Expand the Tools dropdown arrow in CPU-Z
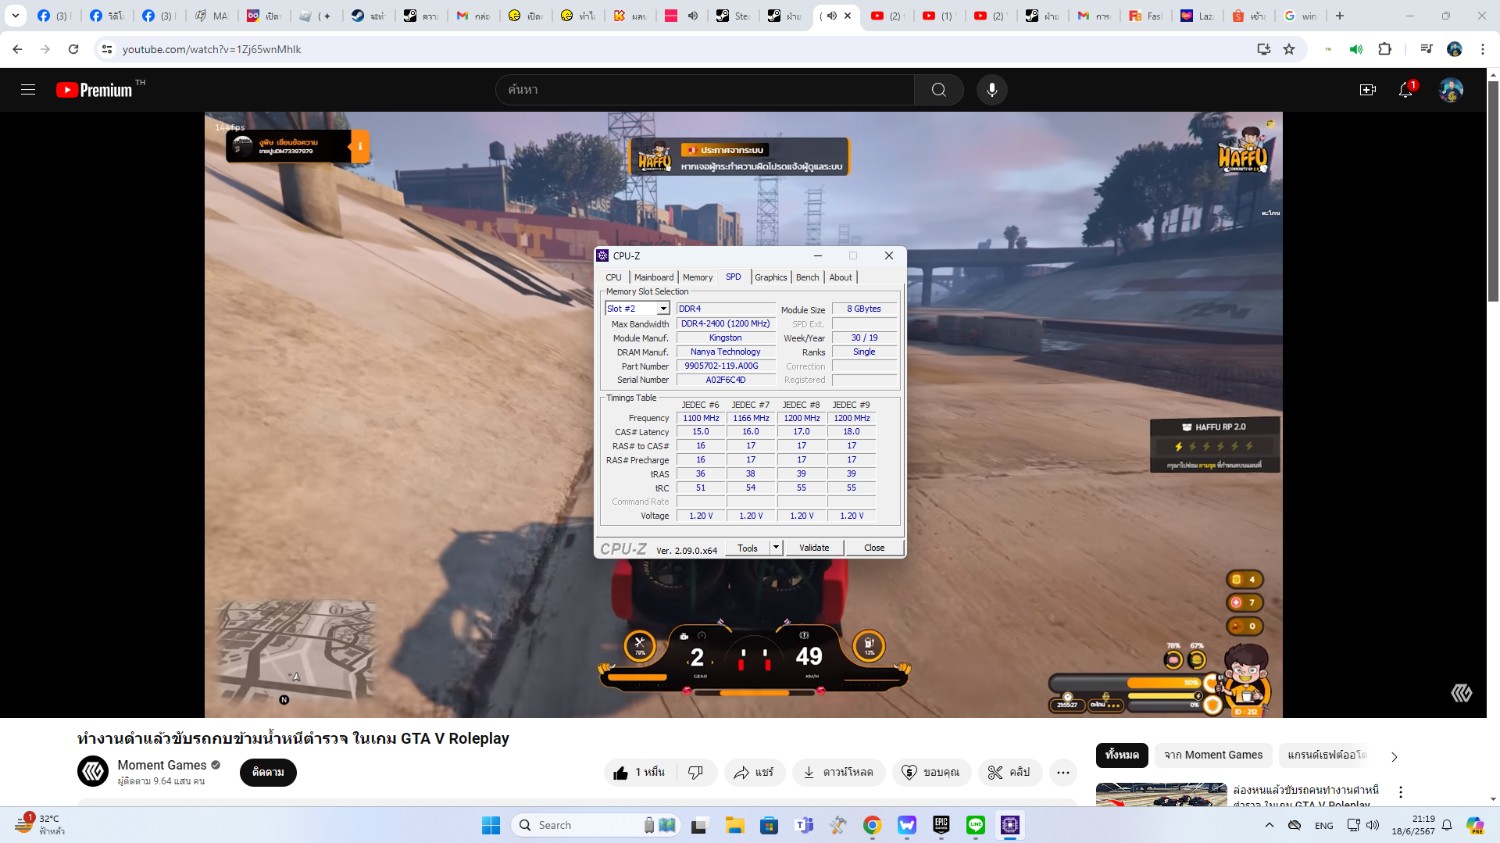Image resolution: width=1500 pixels, height=843 pixels. [x=775, y=548]
